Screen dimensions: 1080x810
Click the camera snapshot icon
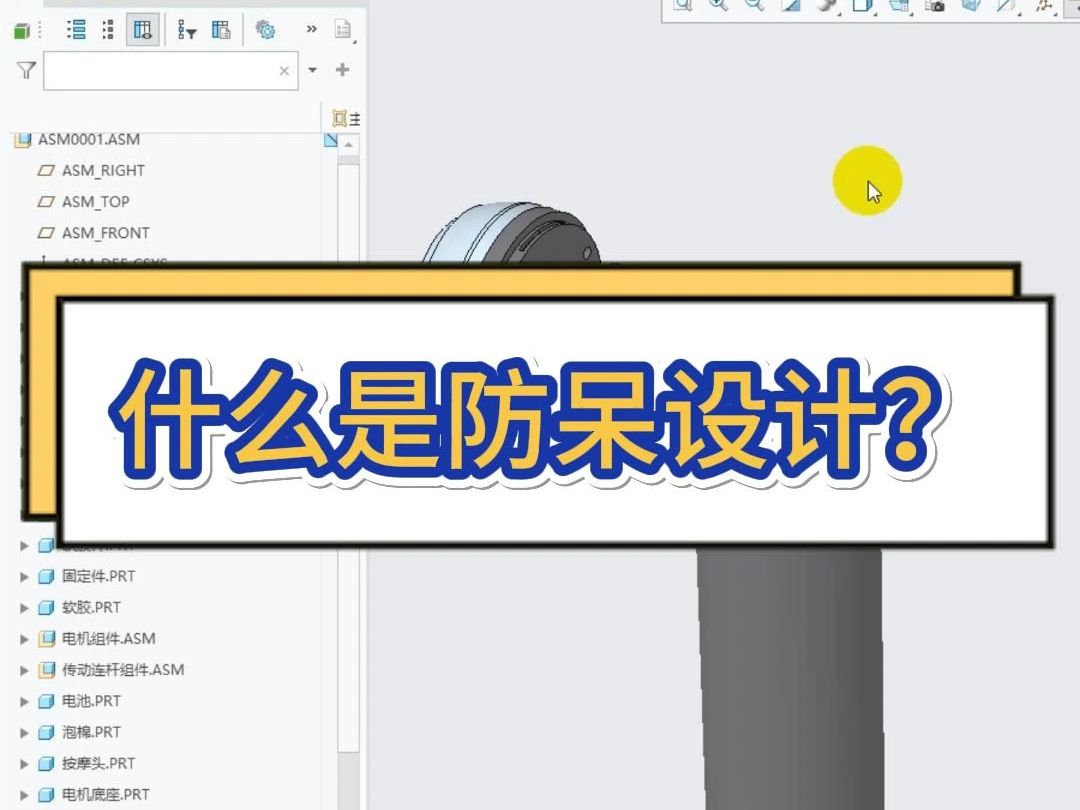click(x=935, y=6)
